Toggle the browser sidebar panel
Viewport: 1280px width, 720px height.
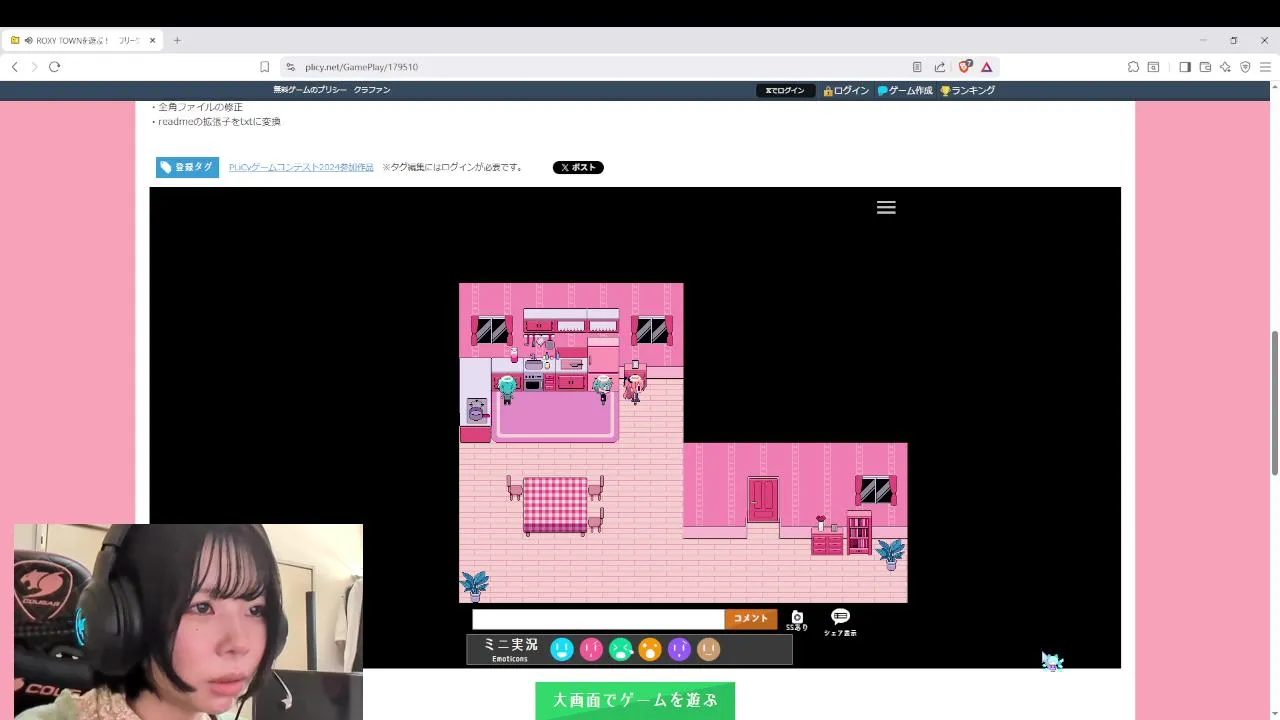1185,67
